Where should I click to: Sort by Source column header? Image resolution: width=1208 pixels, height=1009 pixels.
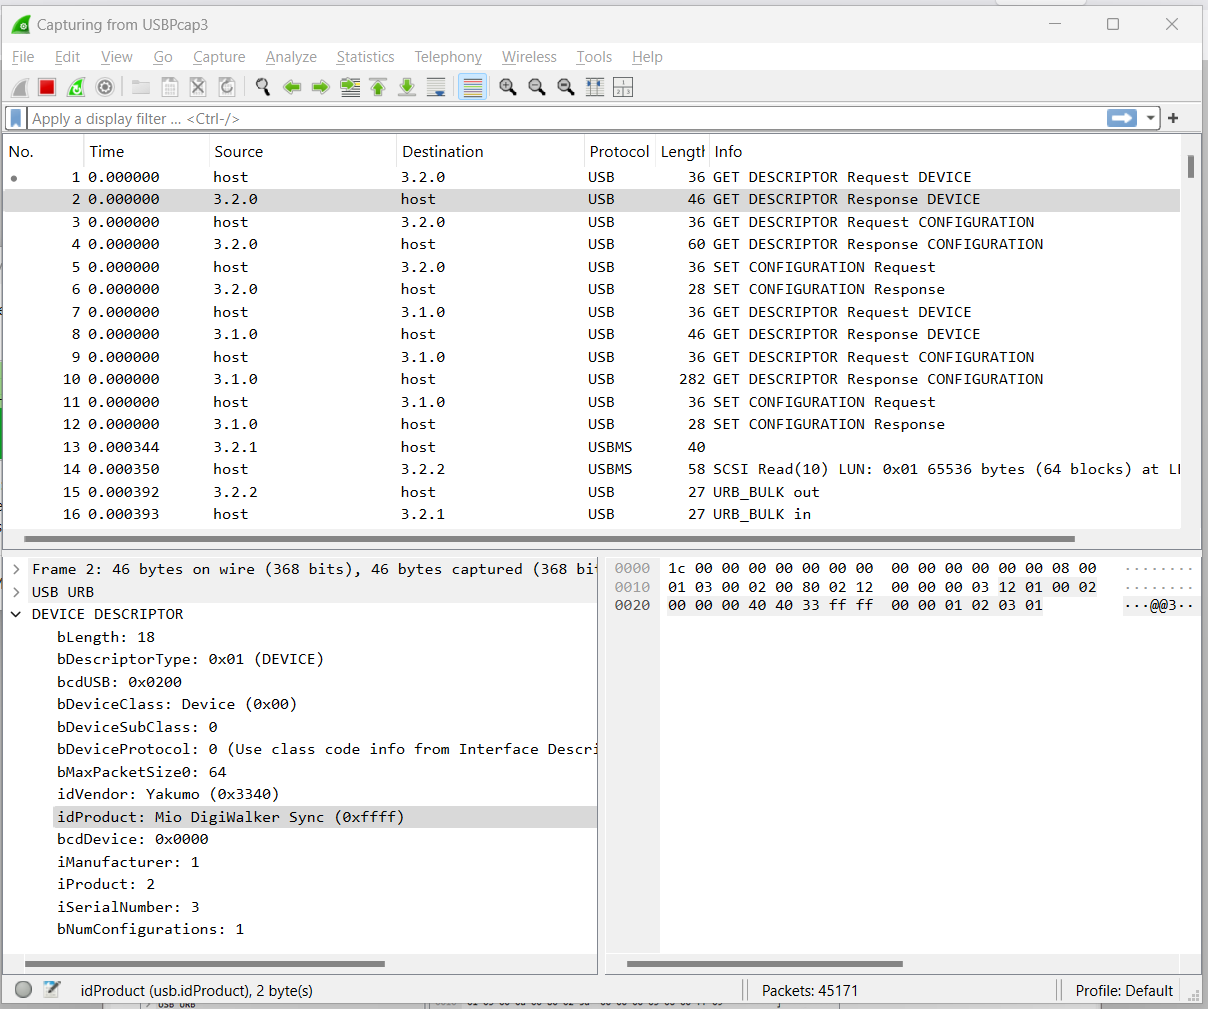pyautogui.click(x=302, y=151)
